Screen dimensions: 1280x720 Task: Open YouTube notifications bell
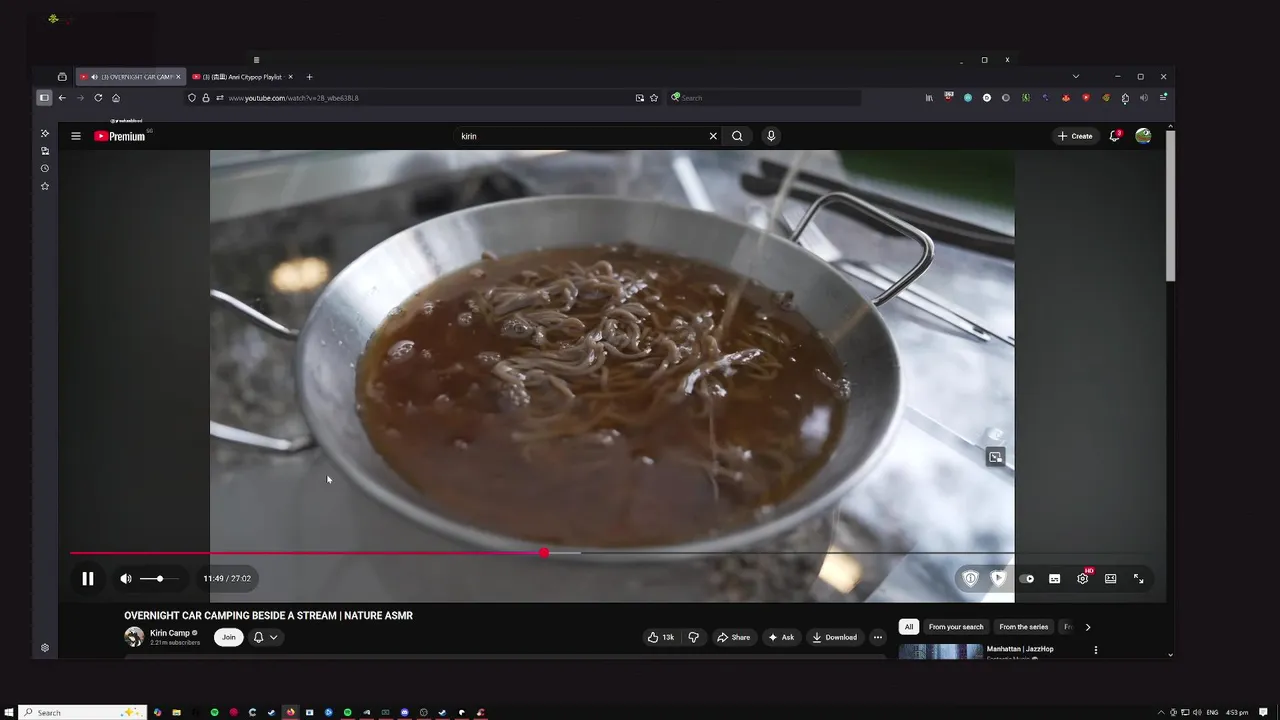click(1114, 136)
